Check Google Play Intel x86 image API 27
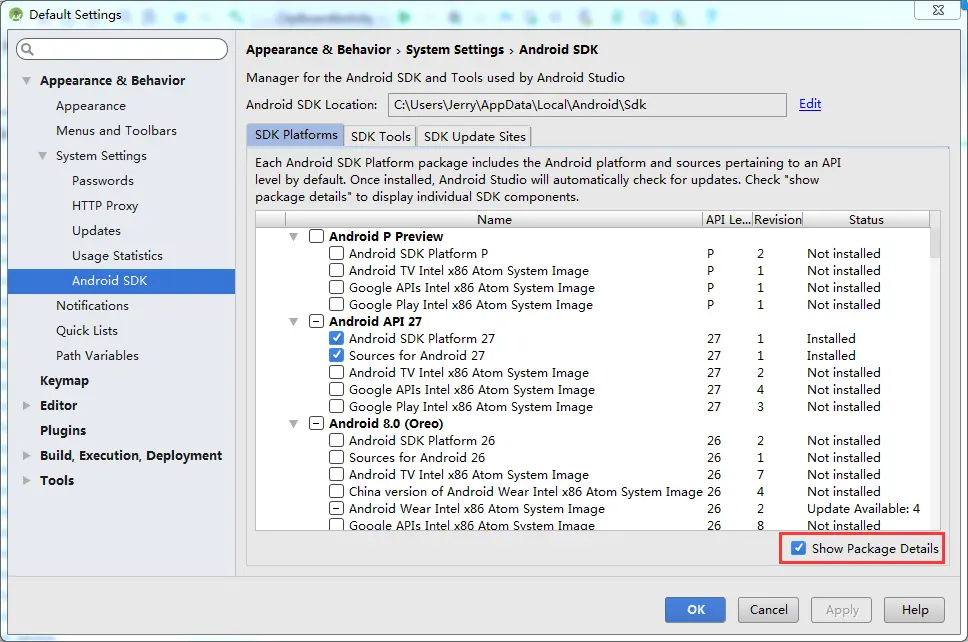The height and width of the screenshot is (642, 968). point(336,406)
